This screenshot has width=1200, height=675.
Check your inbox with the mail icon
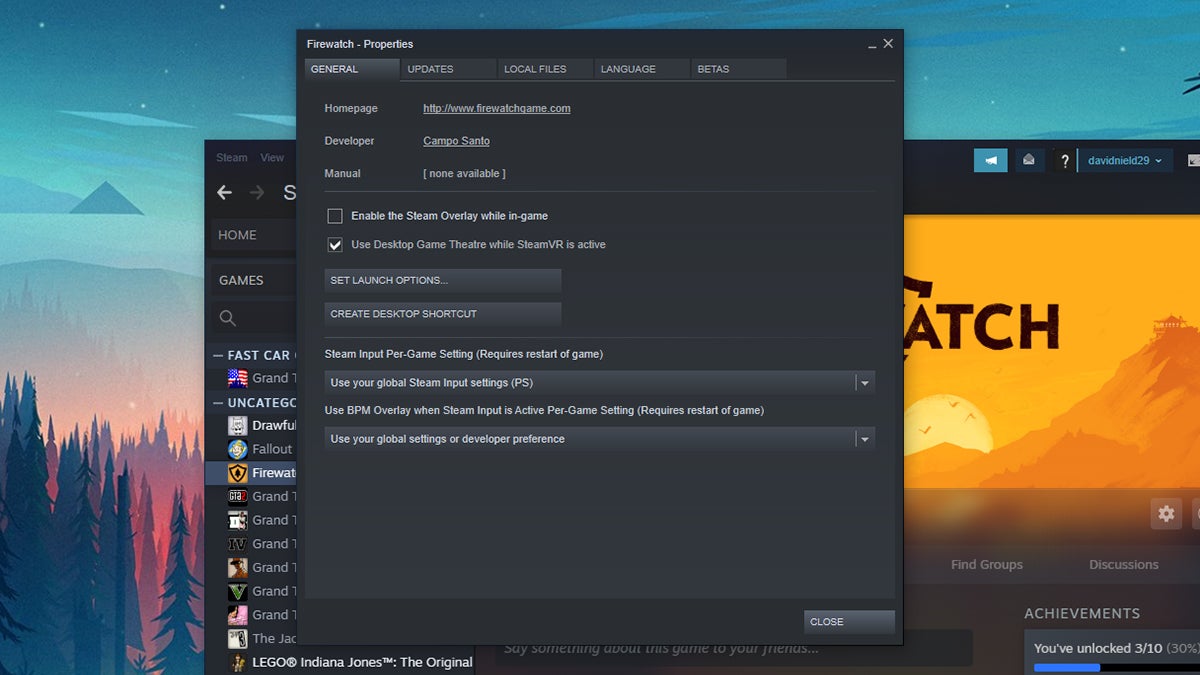pos(1029,160)
